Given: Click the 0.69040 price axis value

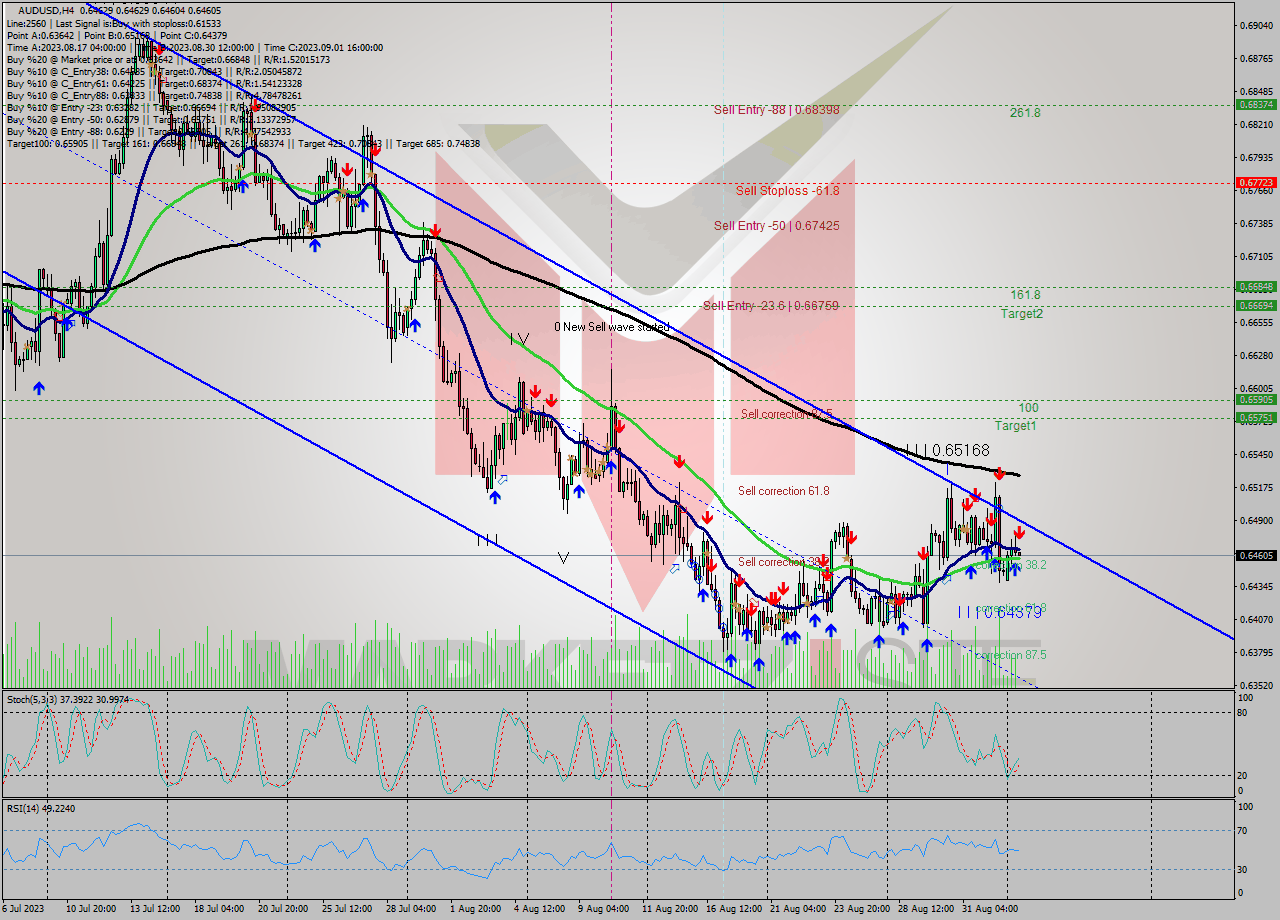Looking at the screenshot, I should pos(1255,25).
